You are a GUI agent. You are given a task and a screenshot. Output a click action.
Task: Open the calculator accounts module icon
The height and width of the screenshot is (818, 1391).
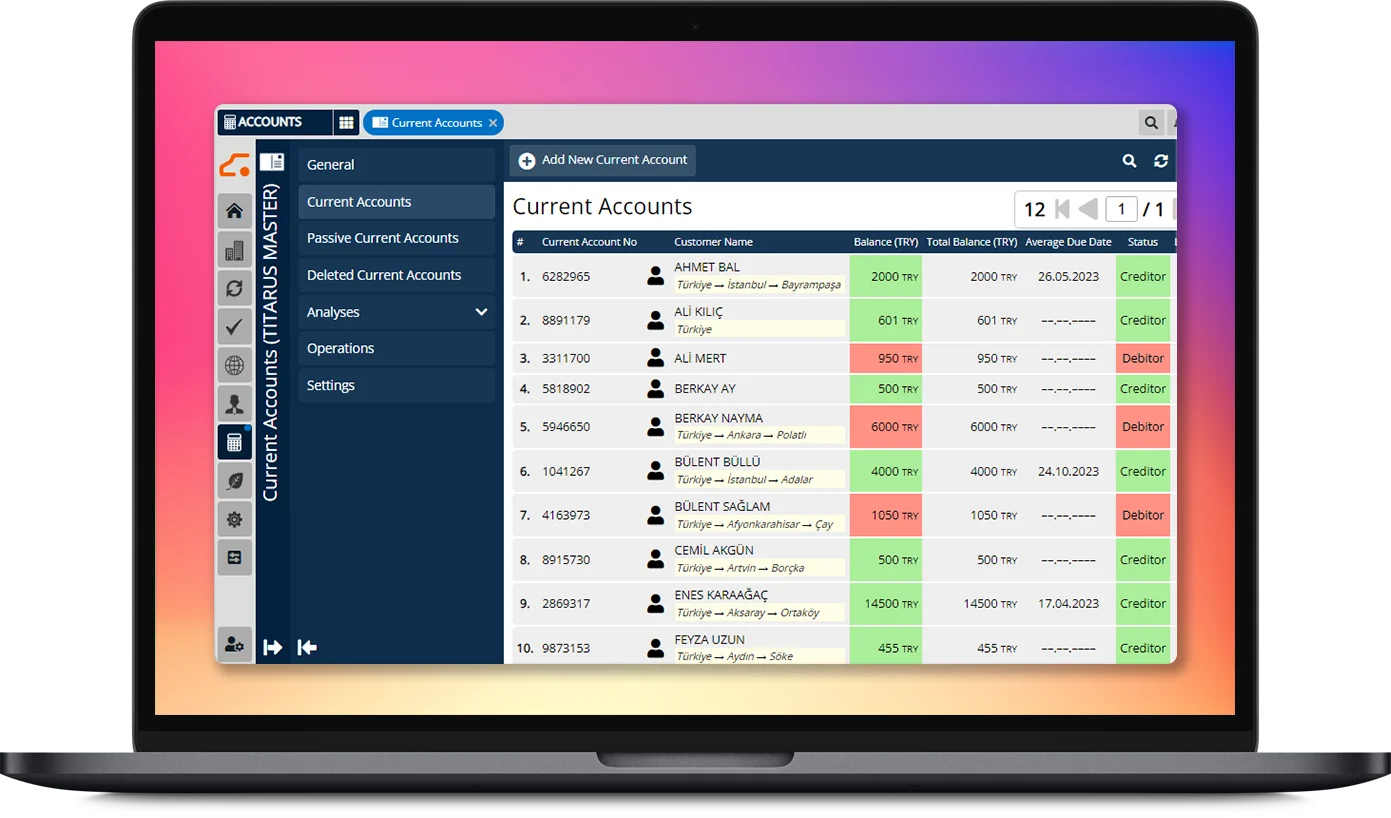click(234, 442)
